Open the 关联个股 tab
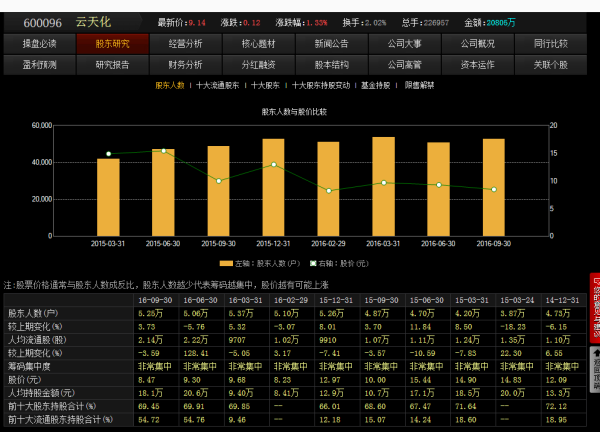Image resolution: width=600 pixels, height=432 pixels. tap(551, 65)
